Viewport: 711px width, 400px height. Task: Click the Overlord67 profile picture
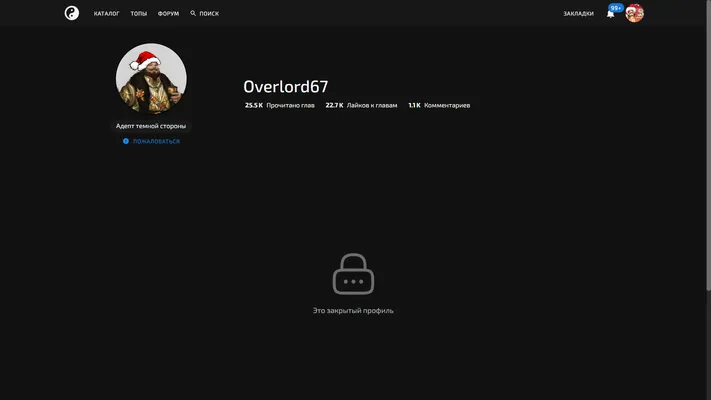(151, 78)
